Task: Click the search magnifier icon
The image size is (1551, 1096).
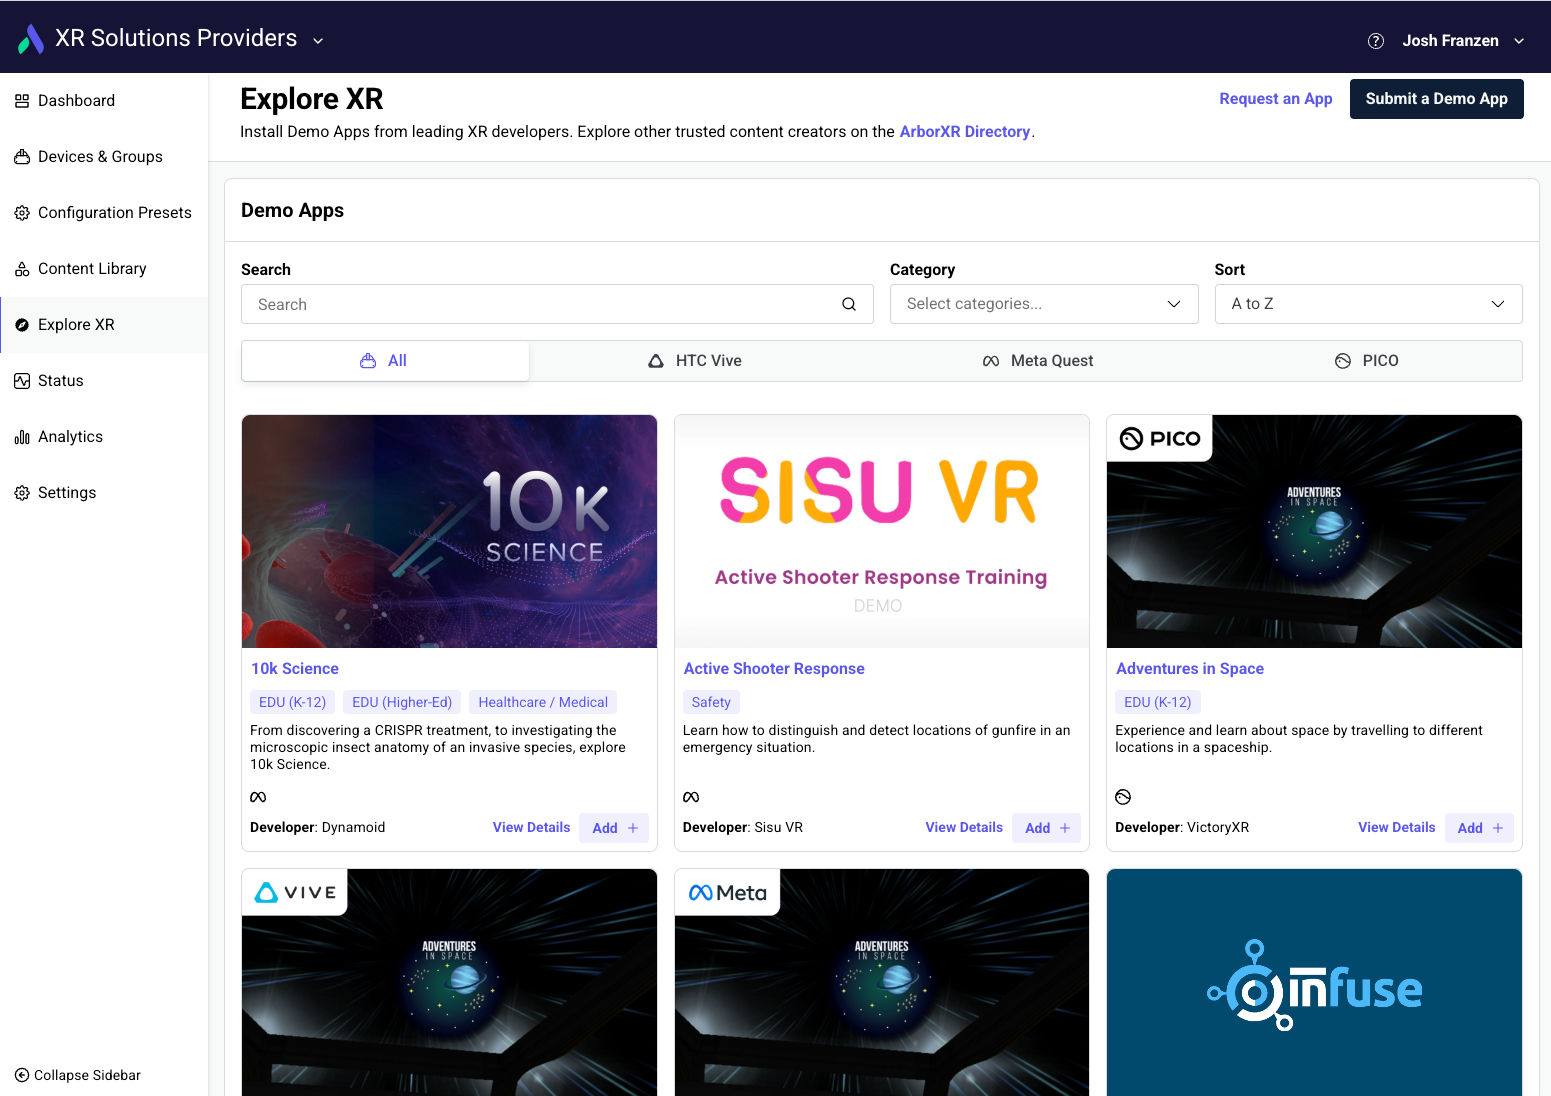Action: point(849,304)
